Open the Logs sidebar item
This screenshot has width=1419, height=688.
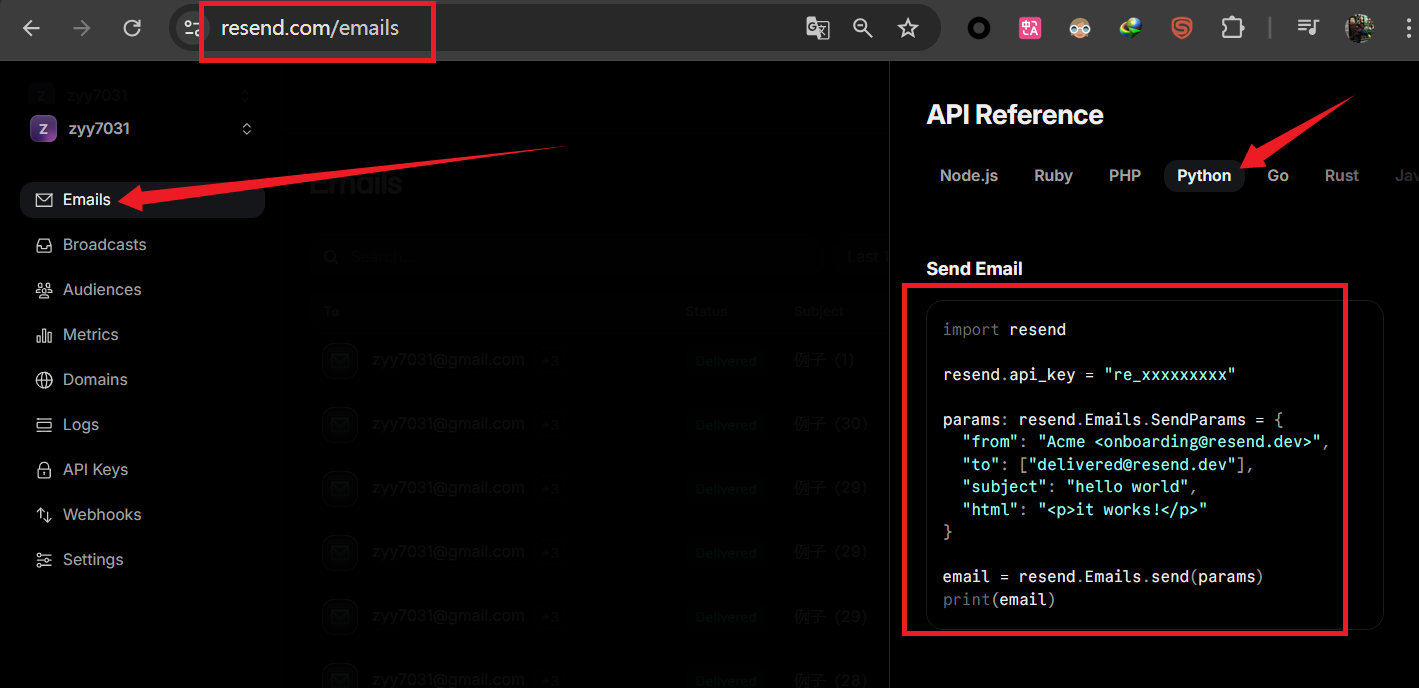142,425
